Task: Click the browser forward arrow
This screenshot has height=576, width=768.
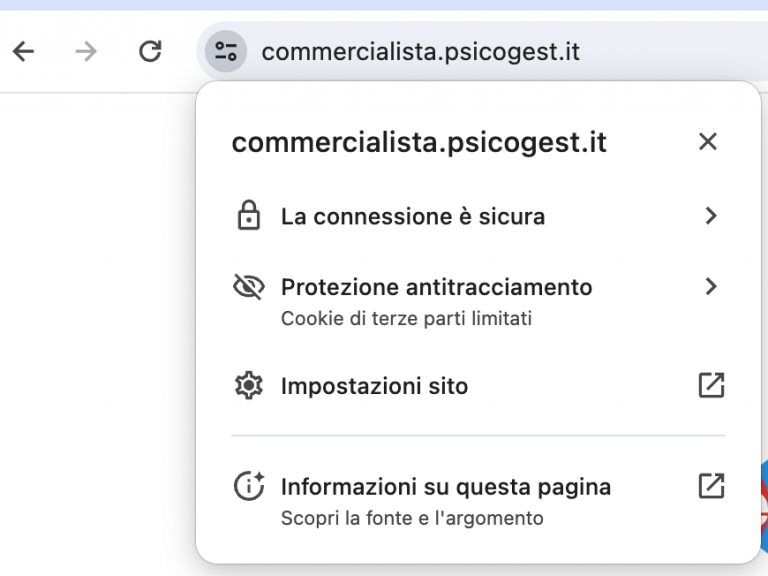Action: click(87, 52)
